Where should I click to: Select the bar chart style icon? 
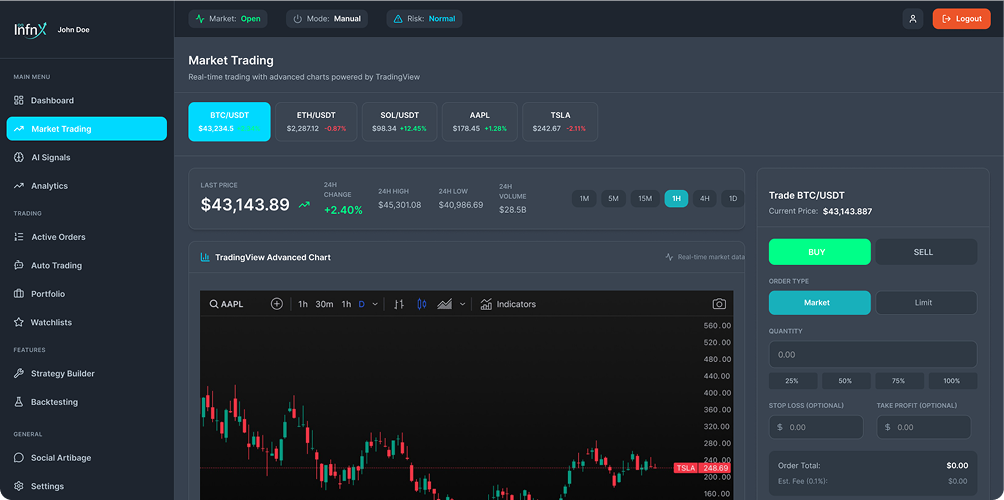pyautogui.click(x=399, y=304)
